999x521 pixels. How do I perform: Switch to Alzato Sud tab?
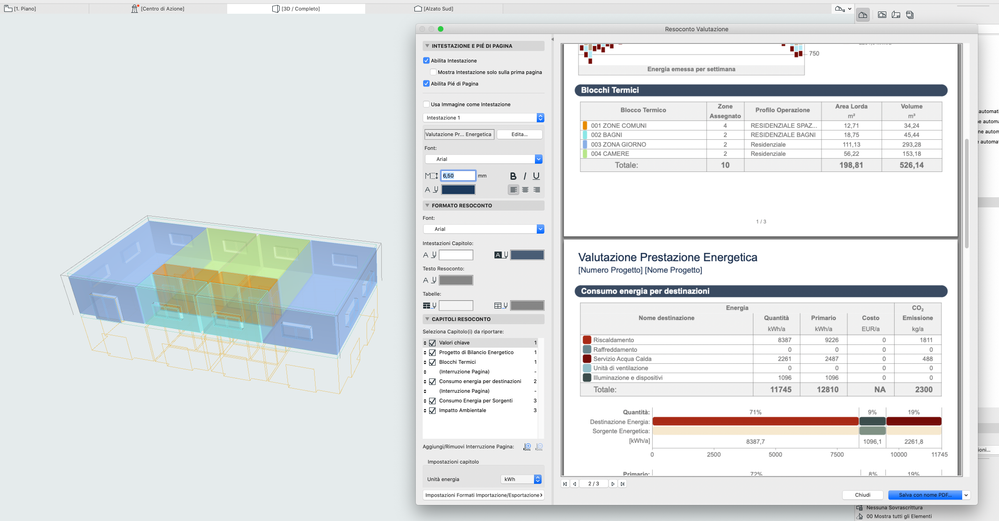(x=434, y=9)
